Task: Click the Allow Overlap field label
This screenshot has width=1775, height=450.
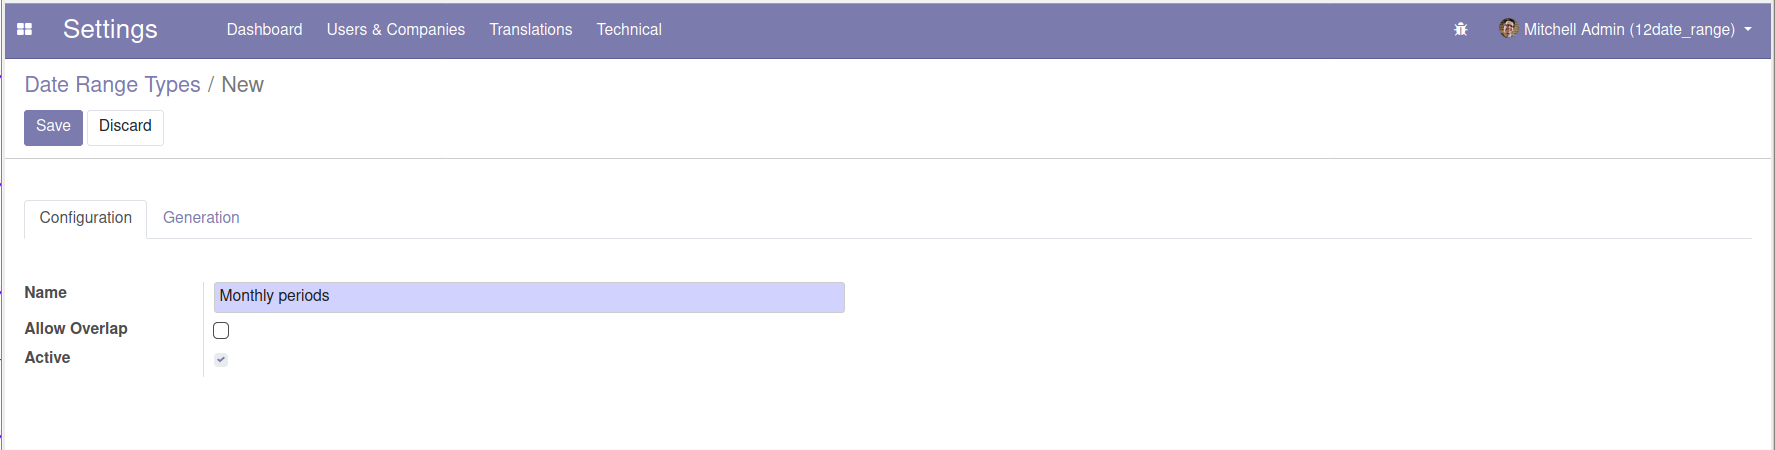Action: [x=76, y=329]
